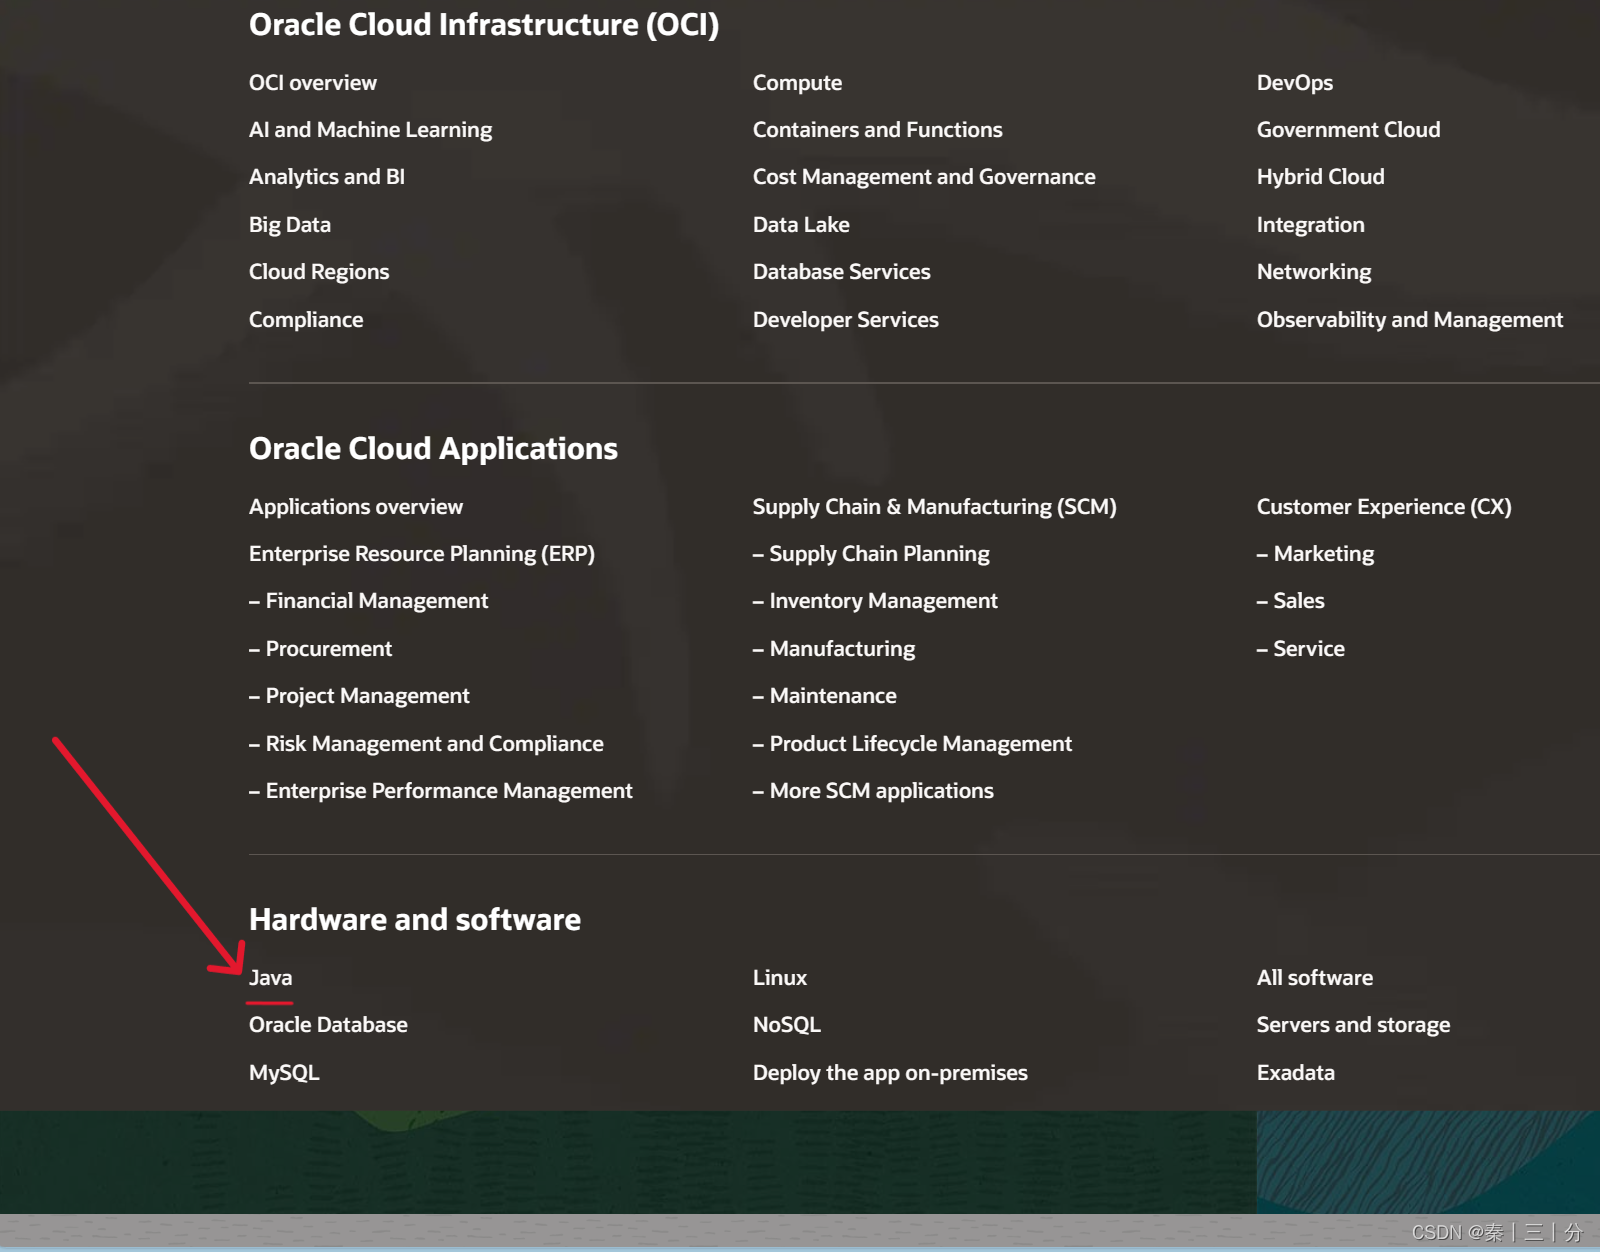Open Customer Experience (CX)
This screenshot has height=1252, width=1600.
[1384, 507]
